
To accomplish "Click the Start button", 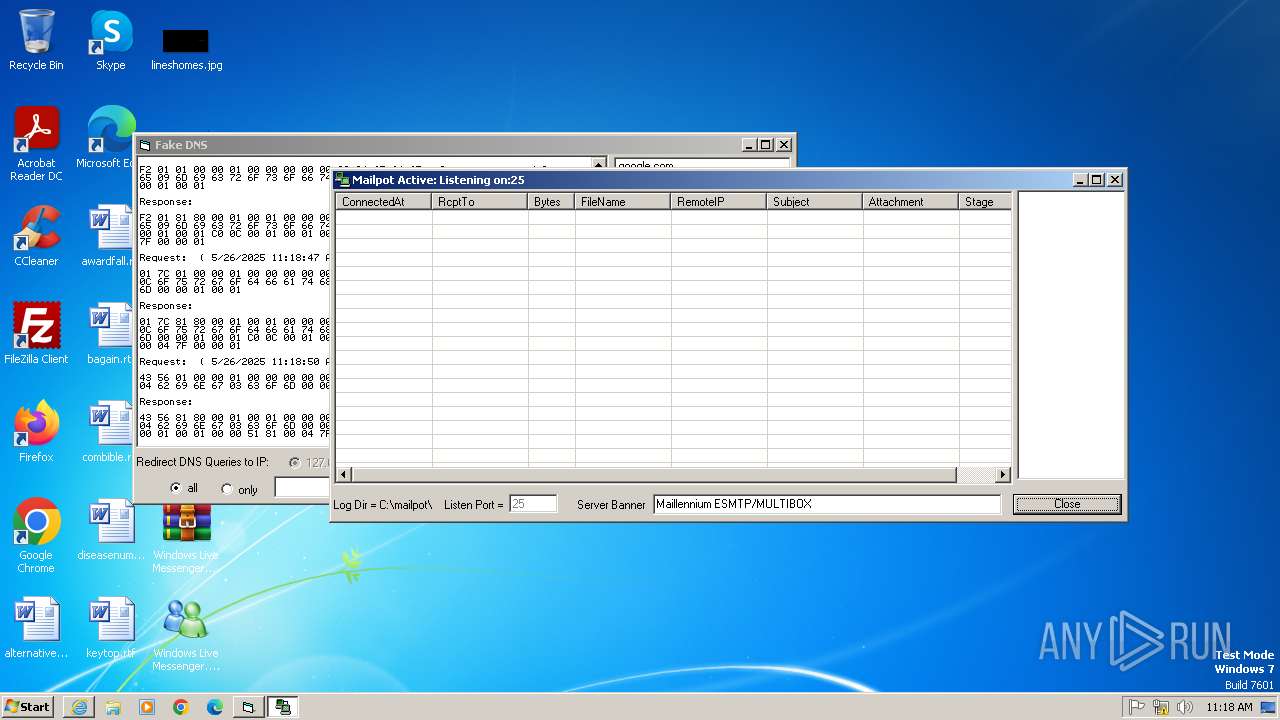I will 28,707.
